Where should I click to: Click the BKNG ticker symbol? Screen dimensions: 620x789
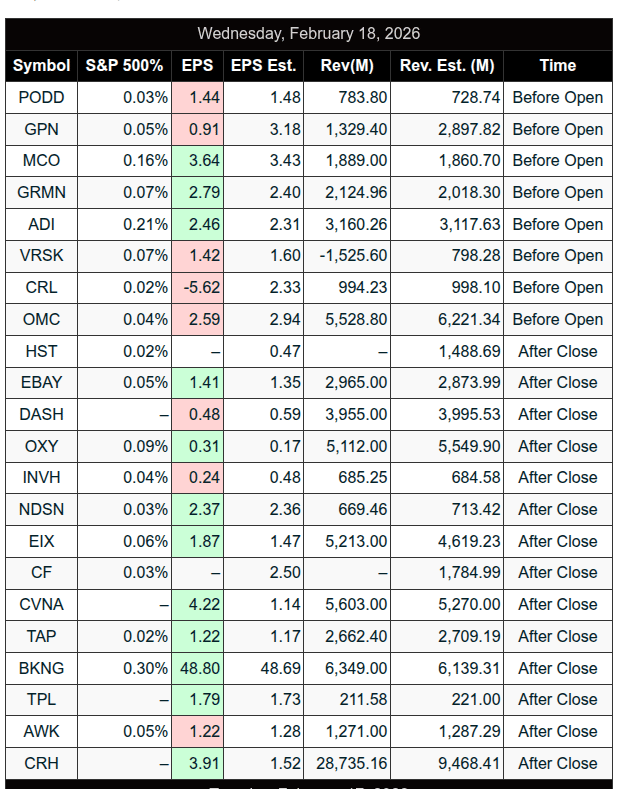(41, 668)
